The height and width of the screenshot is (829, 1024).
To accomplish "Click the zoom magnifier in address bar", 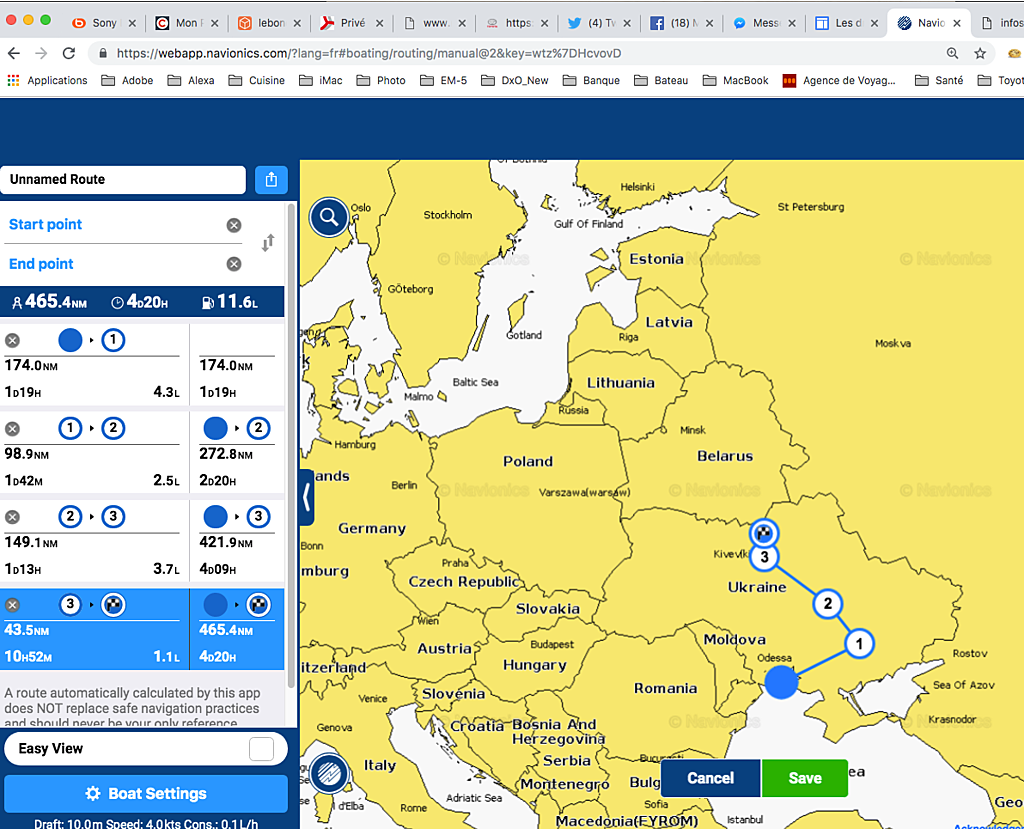I will (x=953, y=54).
